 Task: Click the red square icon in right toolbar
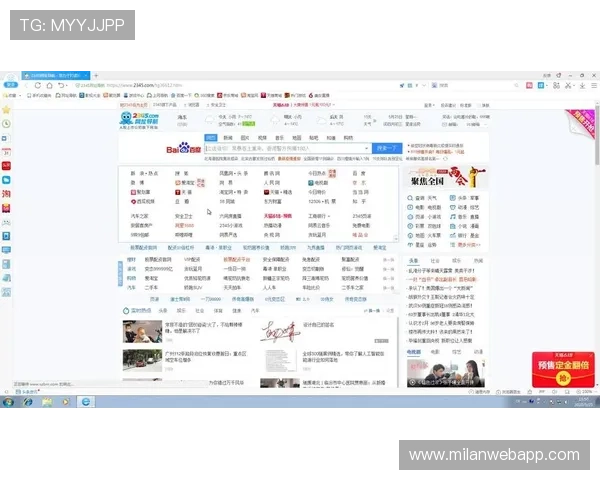(x=529, y=85)
